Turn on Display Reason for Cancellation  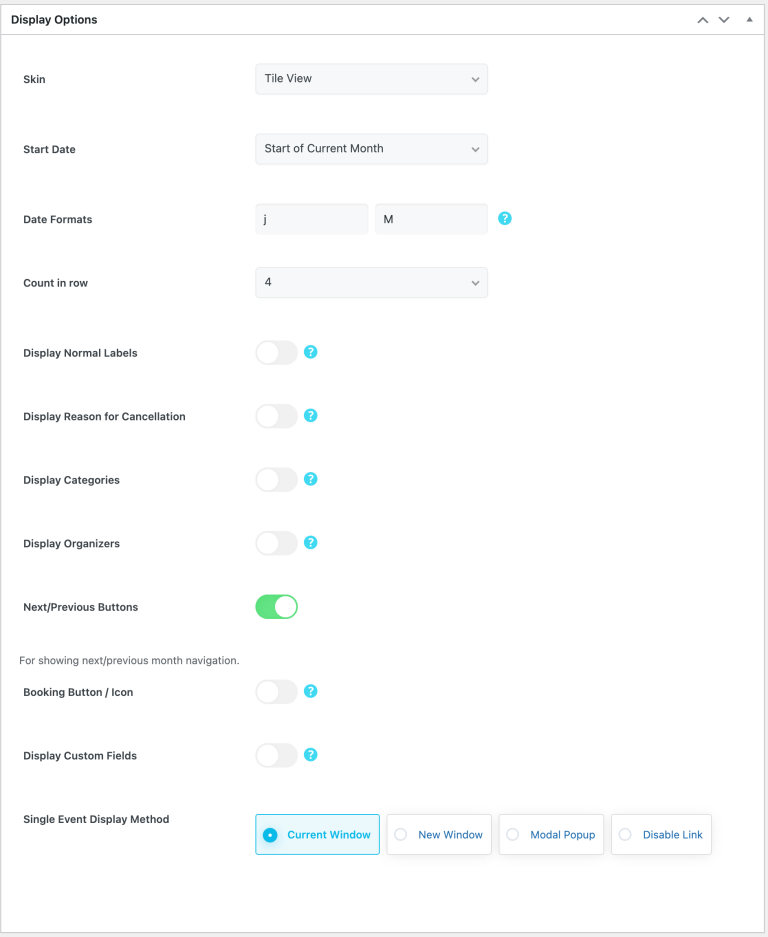pos(276,416)
